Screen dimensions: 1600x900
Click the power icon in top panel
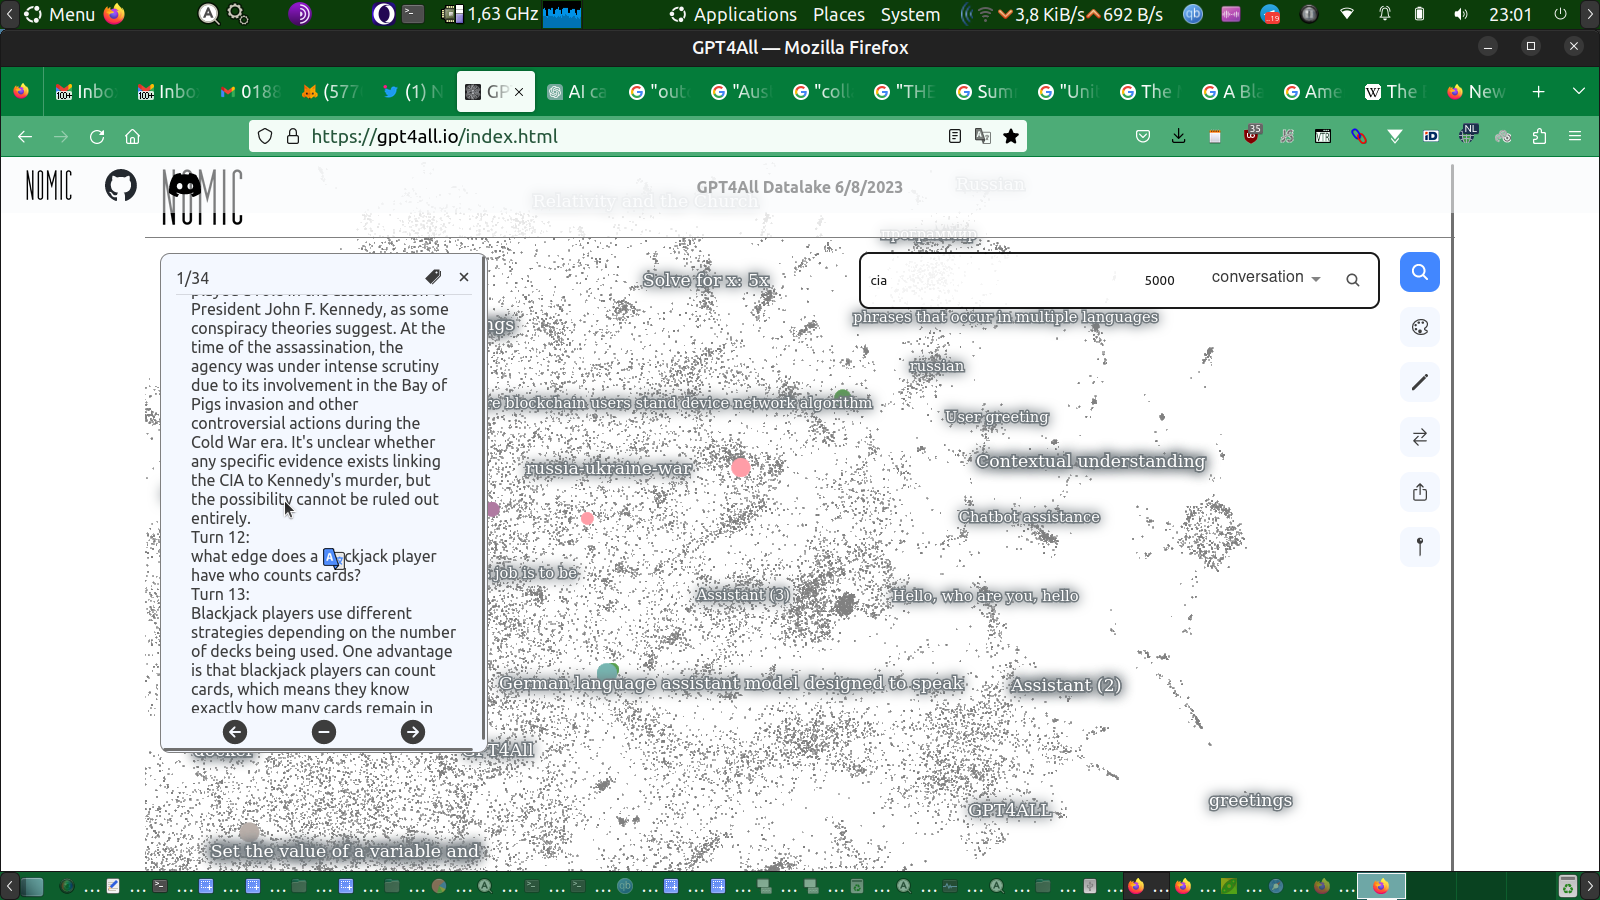click(1560, 14)
